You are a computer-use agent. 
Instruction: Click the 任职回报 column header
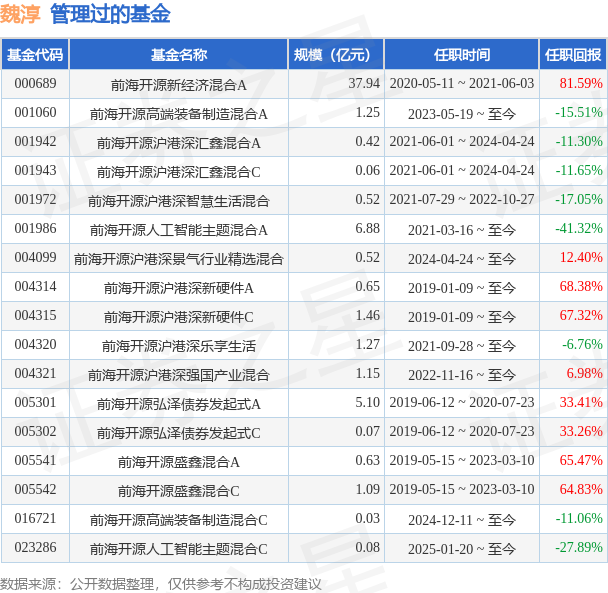coord(573,54)
